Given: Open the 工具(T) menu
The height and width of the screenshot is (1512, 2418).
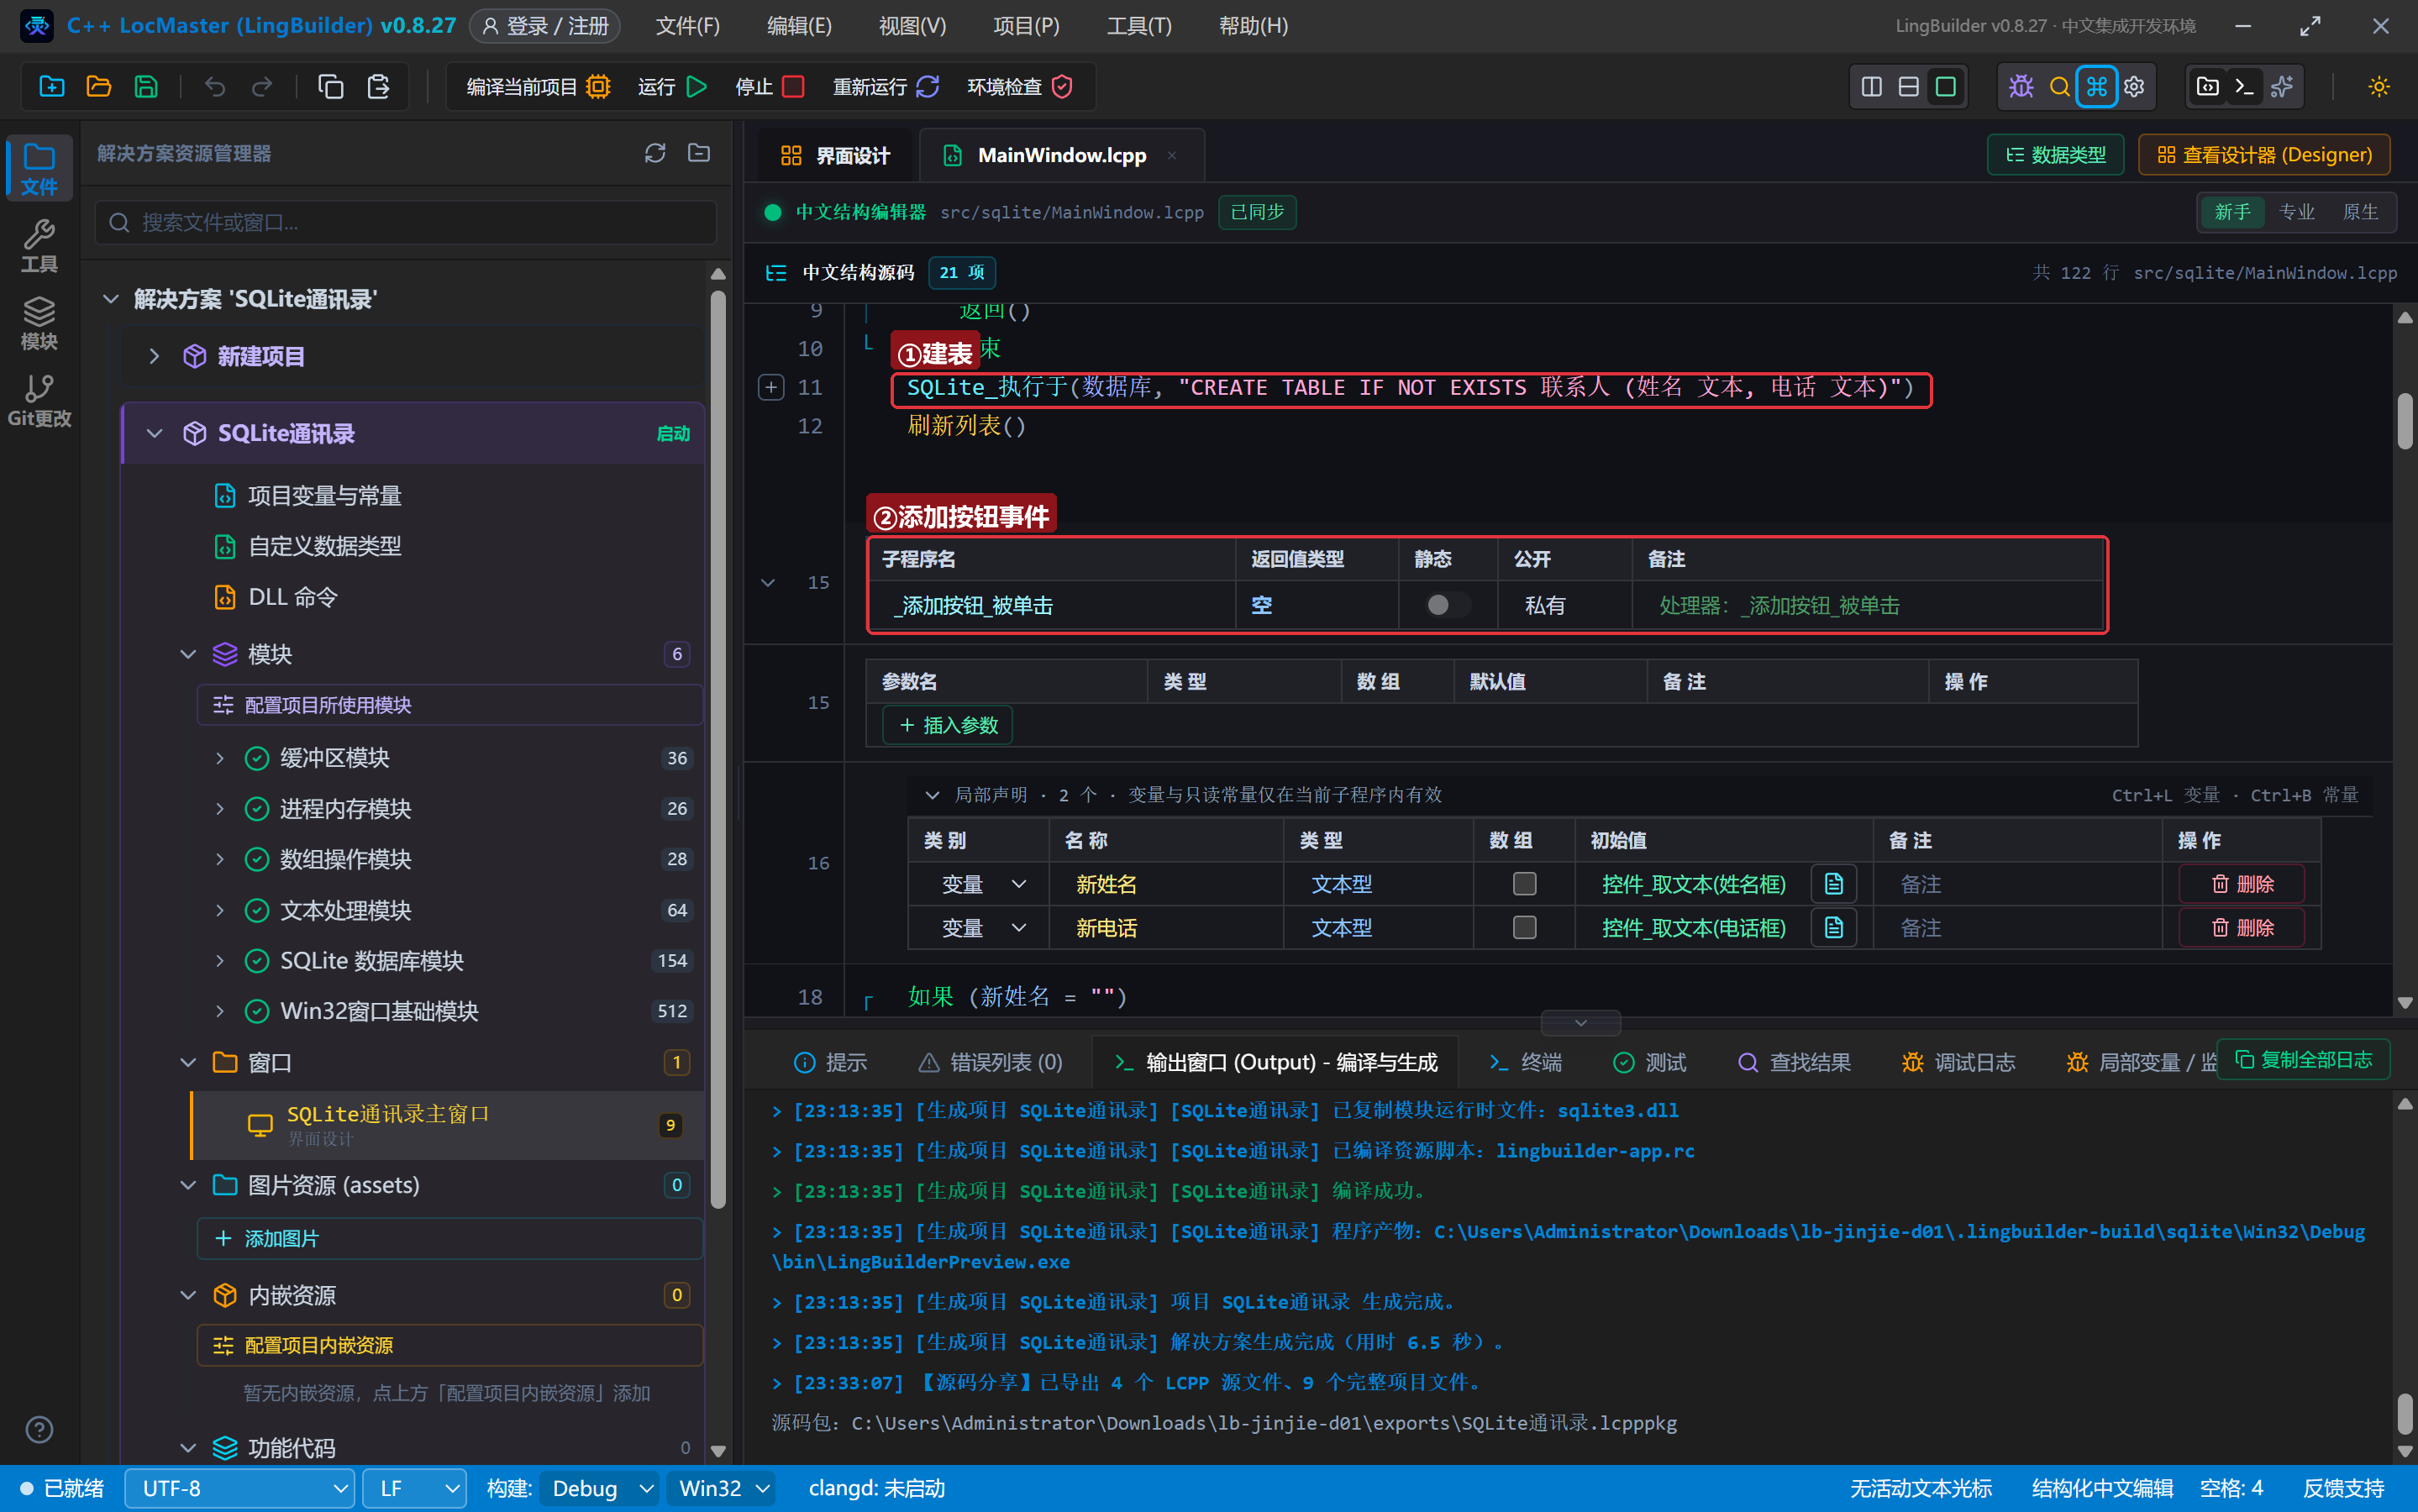Looking at the screenshot, I should [x=1139, y=26].
